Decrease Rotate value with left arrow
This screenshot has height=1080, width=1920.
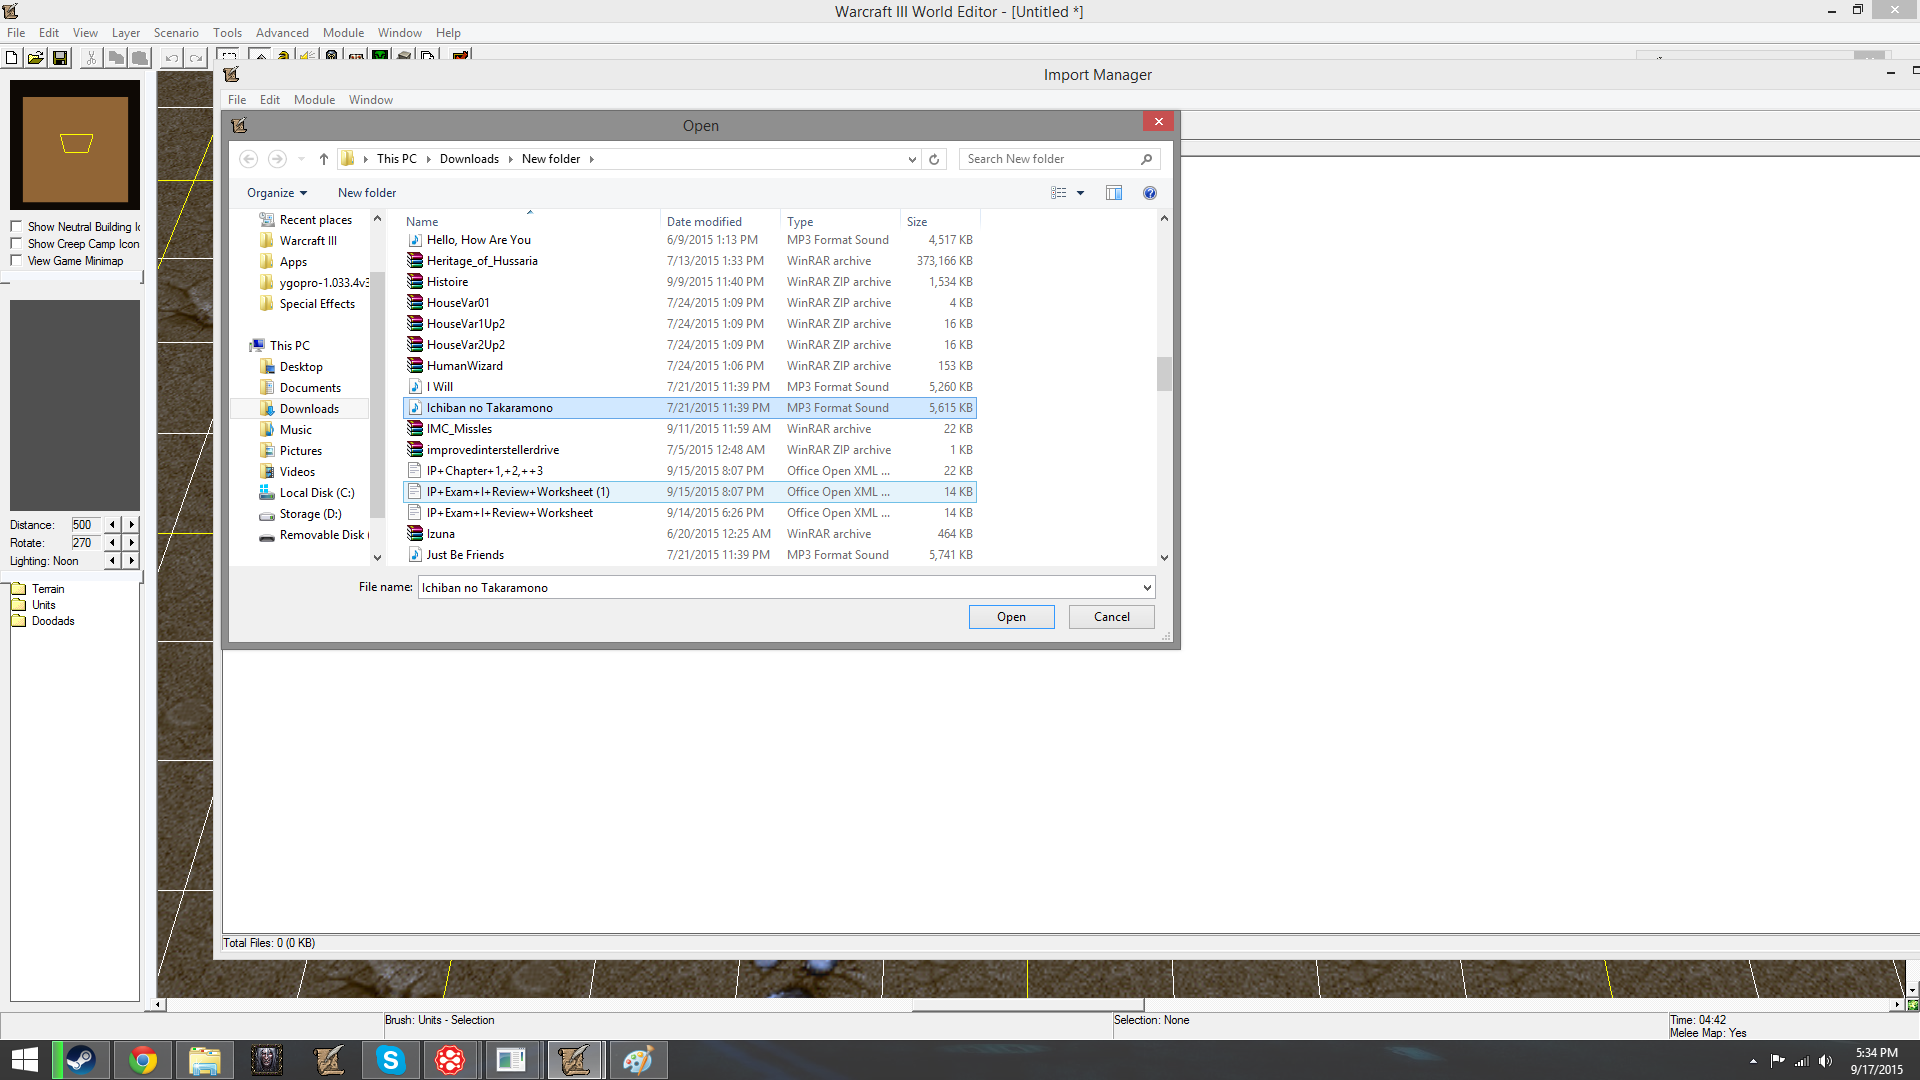coord(113,543)
